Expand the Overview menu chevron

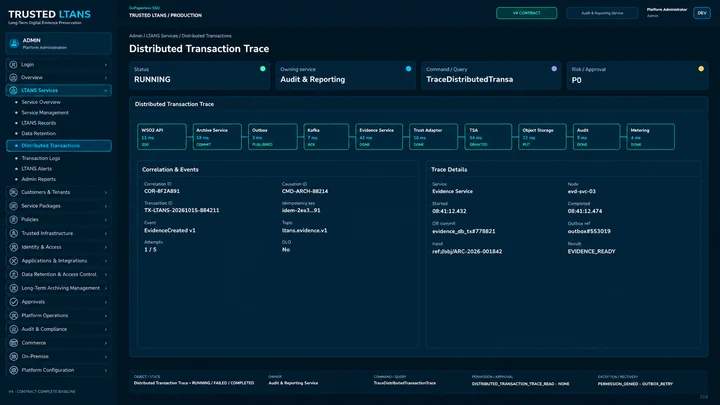click(x=106, y=78)
